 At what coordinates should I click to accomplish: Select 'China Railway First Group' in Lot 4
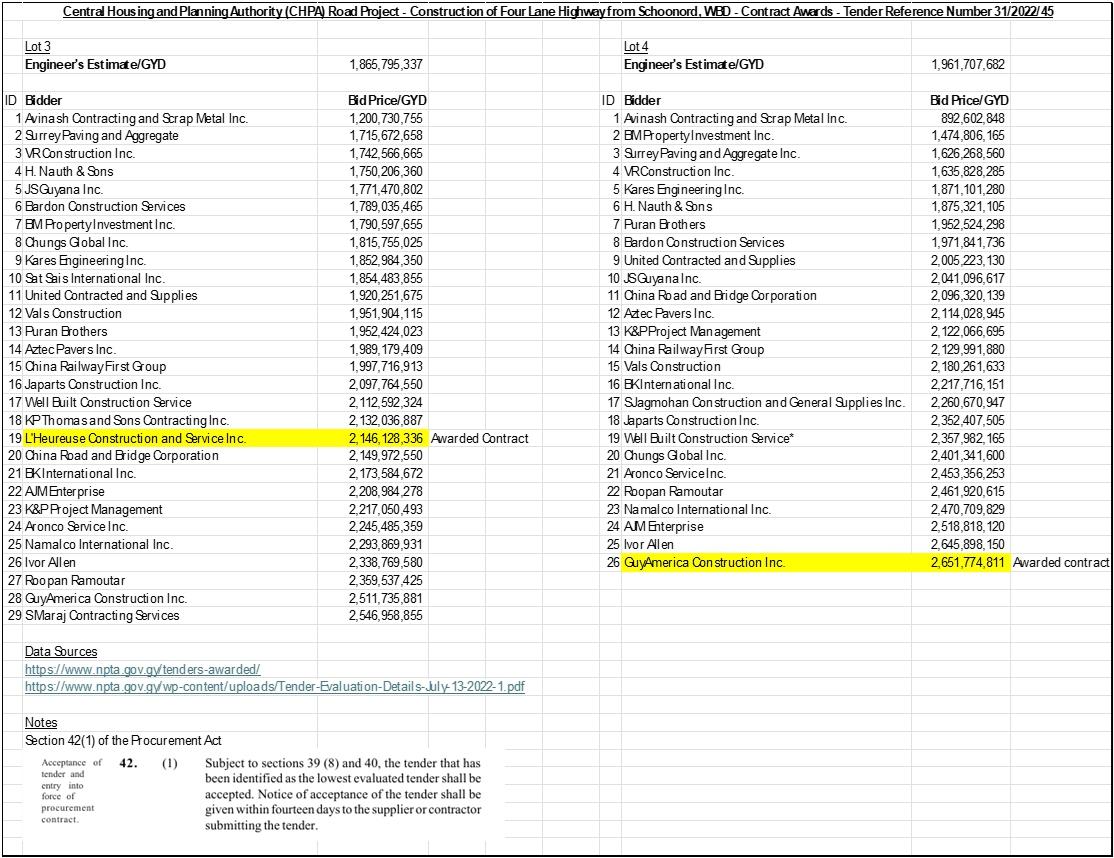pyautogui.click(x=694, y=349)
